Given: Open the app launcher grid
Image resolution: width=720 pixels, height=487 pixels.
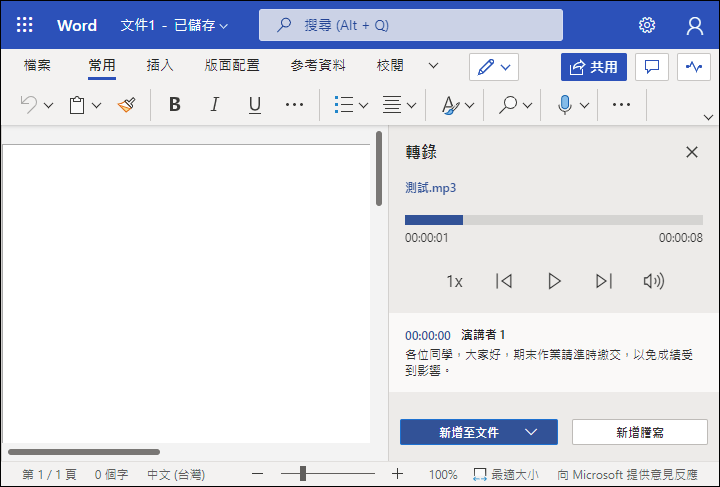Looking at the screenshot, I should [x=25, y=25].
